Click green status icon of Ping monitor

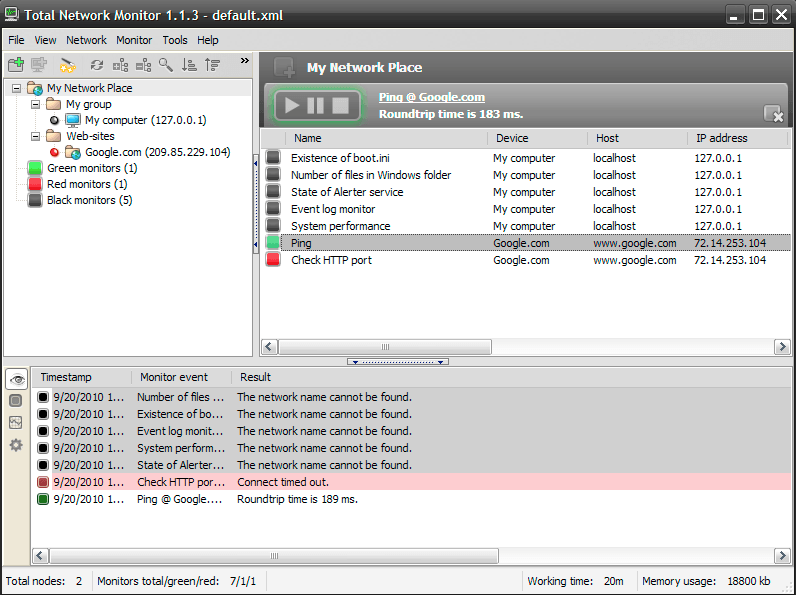point(273,243)
